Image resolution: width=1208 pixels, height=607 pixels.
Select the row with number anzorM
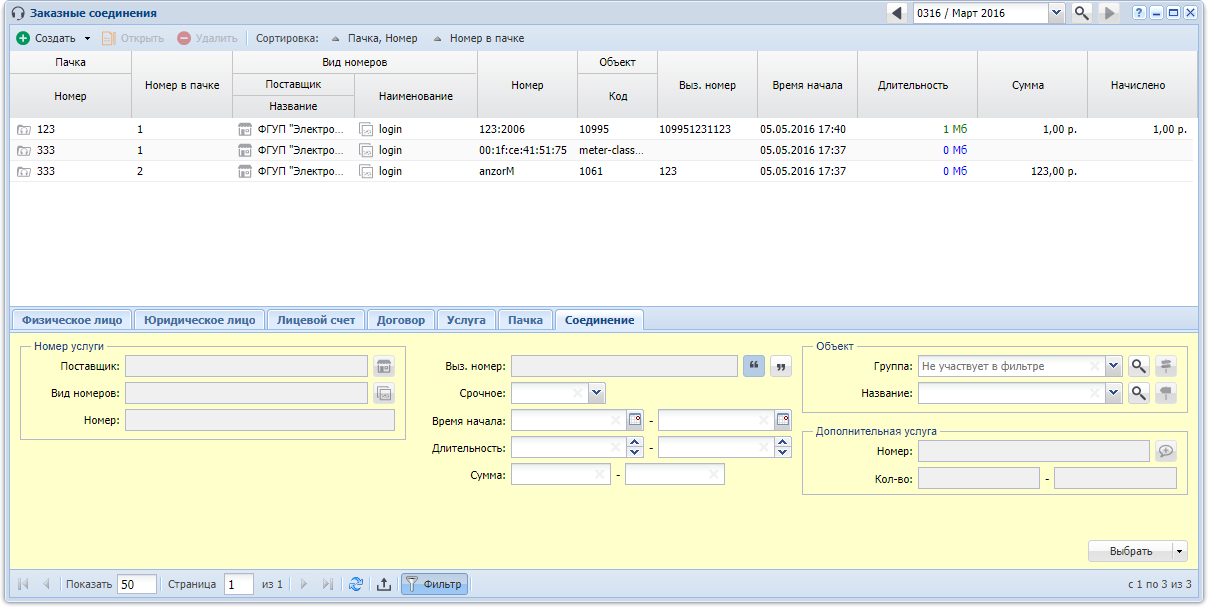click(600, 171)
